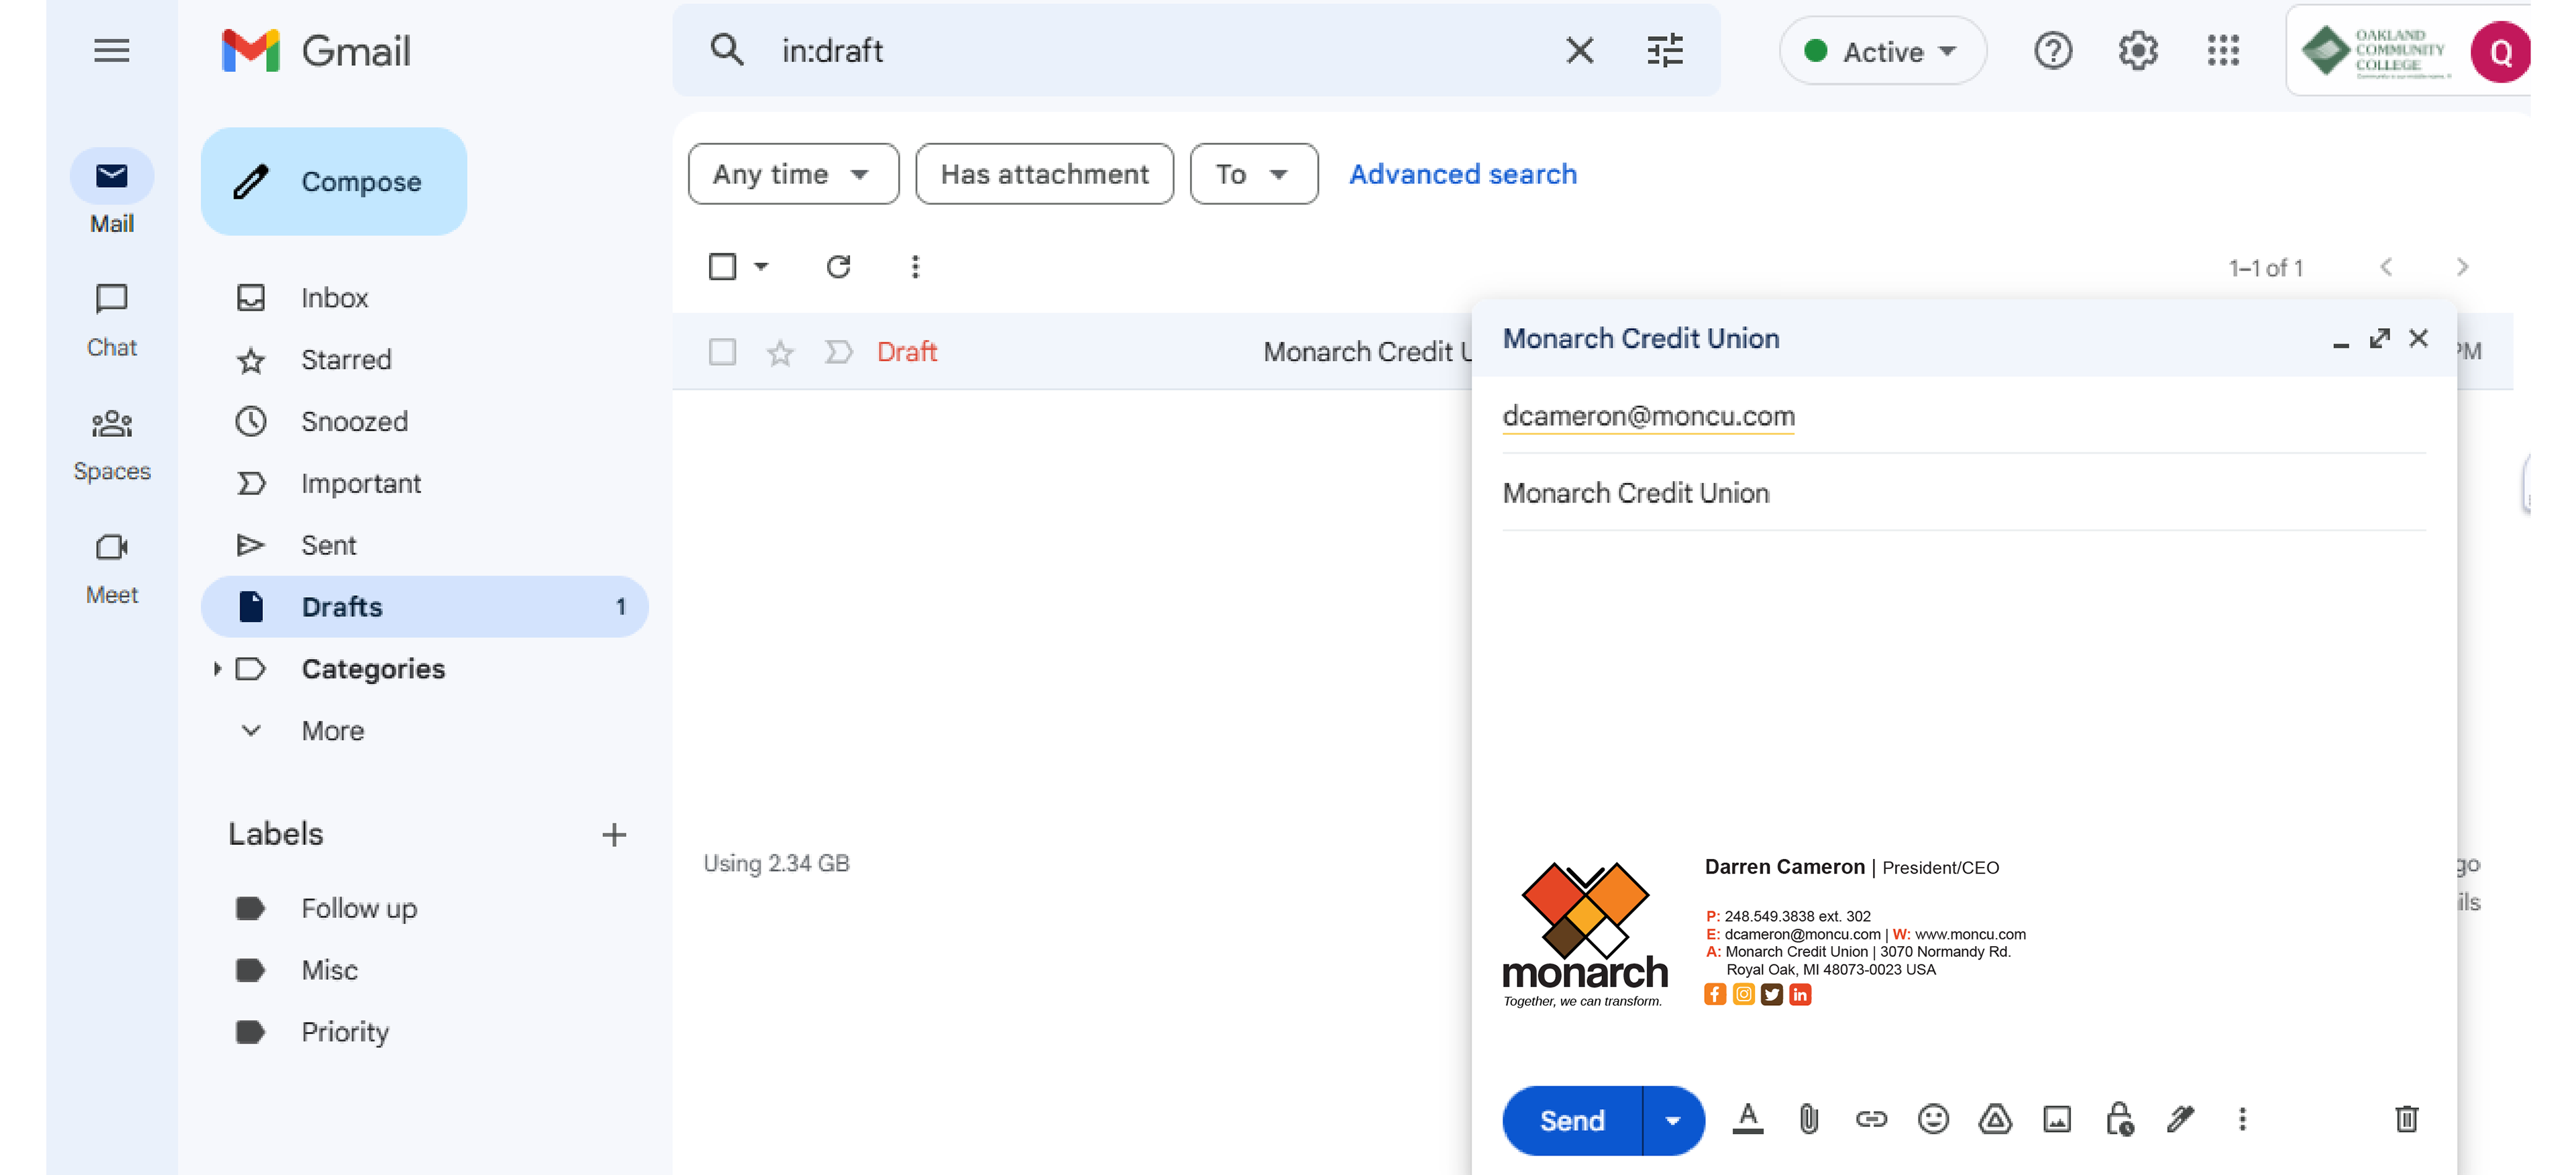Discard the draft trash icon
The width and height of the screenshot is (2576, 1175).
pos(2407,1119)
